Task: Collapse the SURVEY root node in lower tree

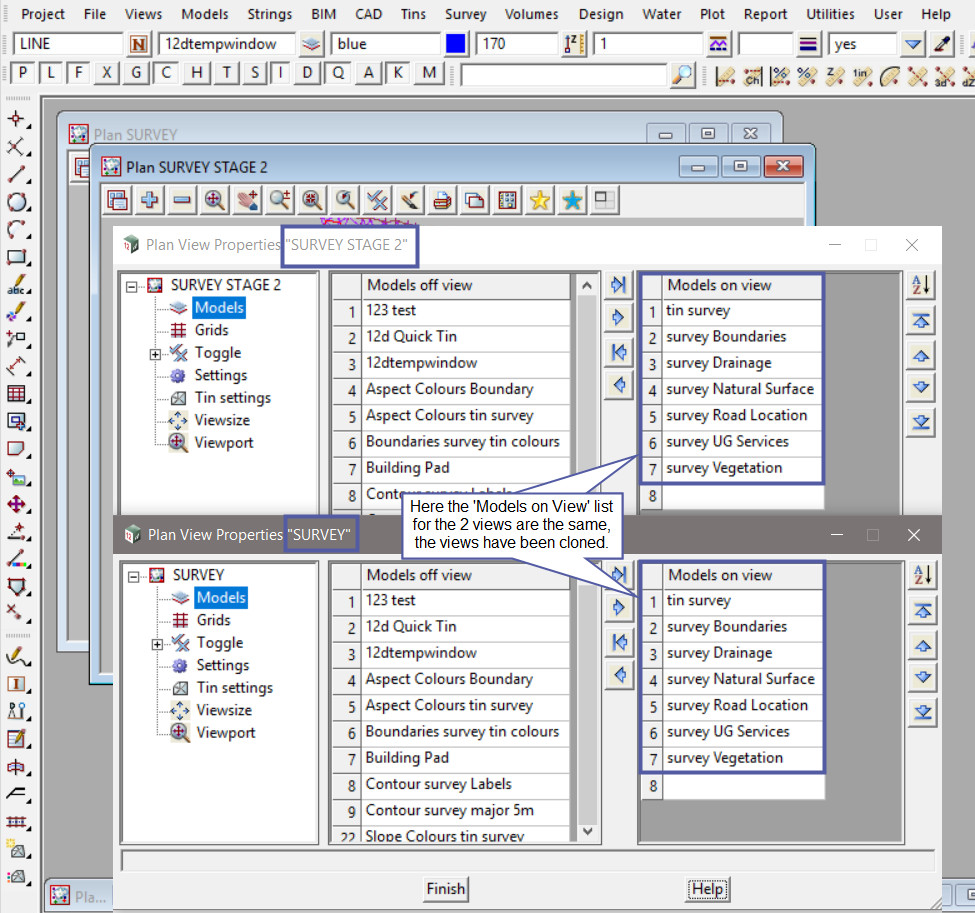Action: coord(133,576)
